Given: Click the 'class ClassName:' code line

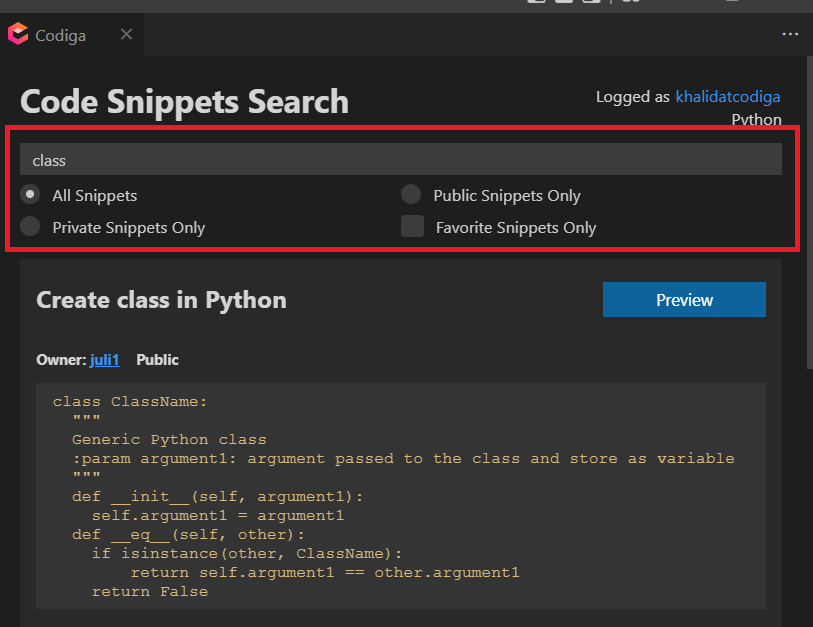Looking at the screenshot, I should tap(130, 402).
